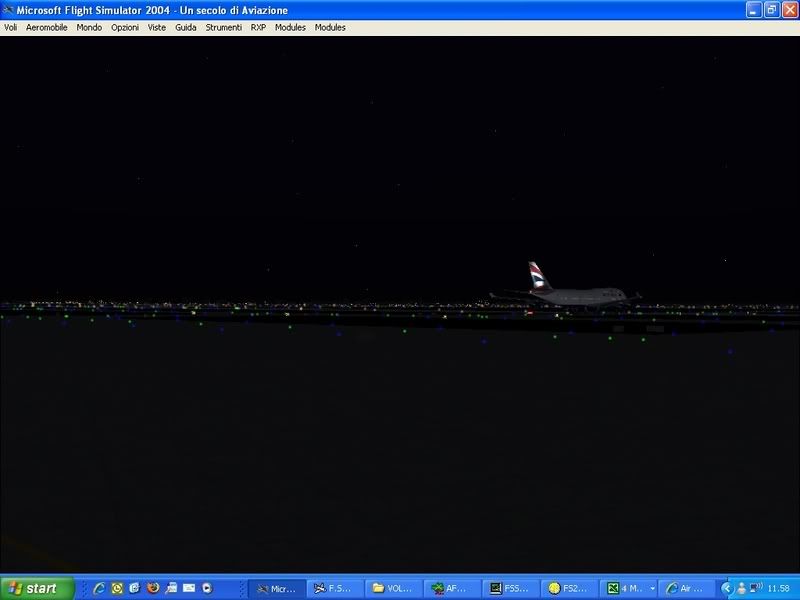Open the RXP menu
The height and width of the screenshot is (600, 800).
(x=258, y=28)
